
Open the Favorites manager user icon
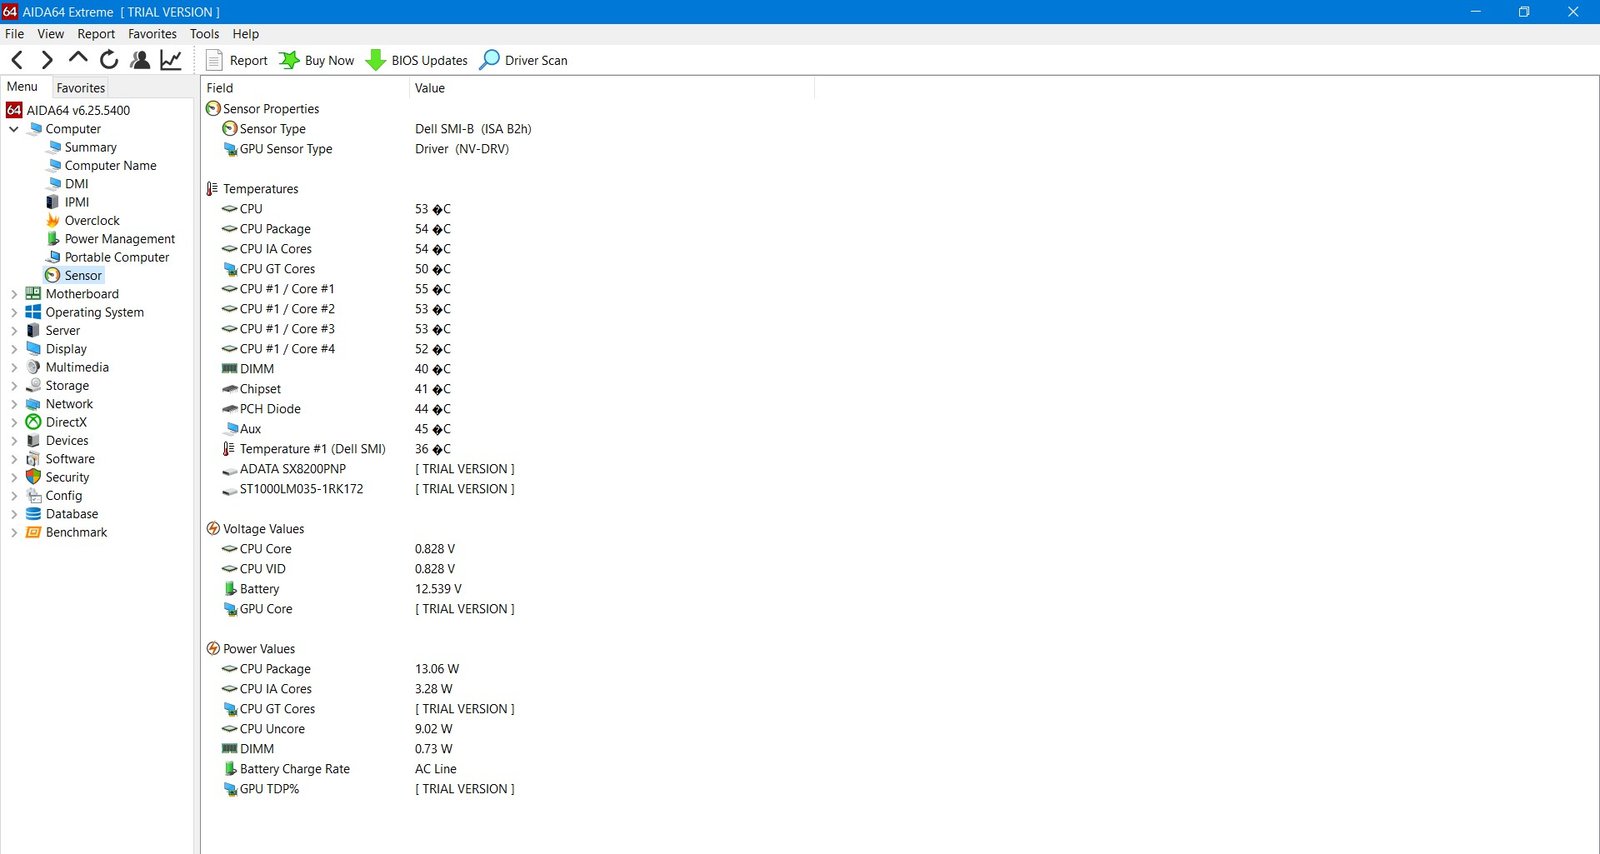click(x=140, y=60)
